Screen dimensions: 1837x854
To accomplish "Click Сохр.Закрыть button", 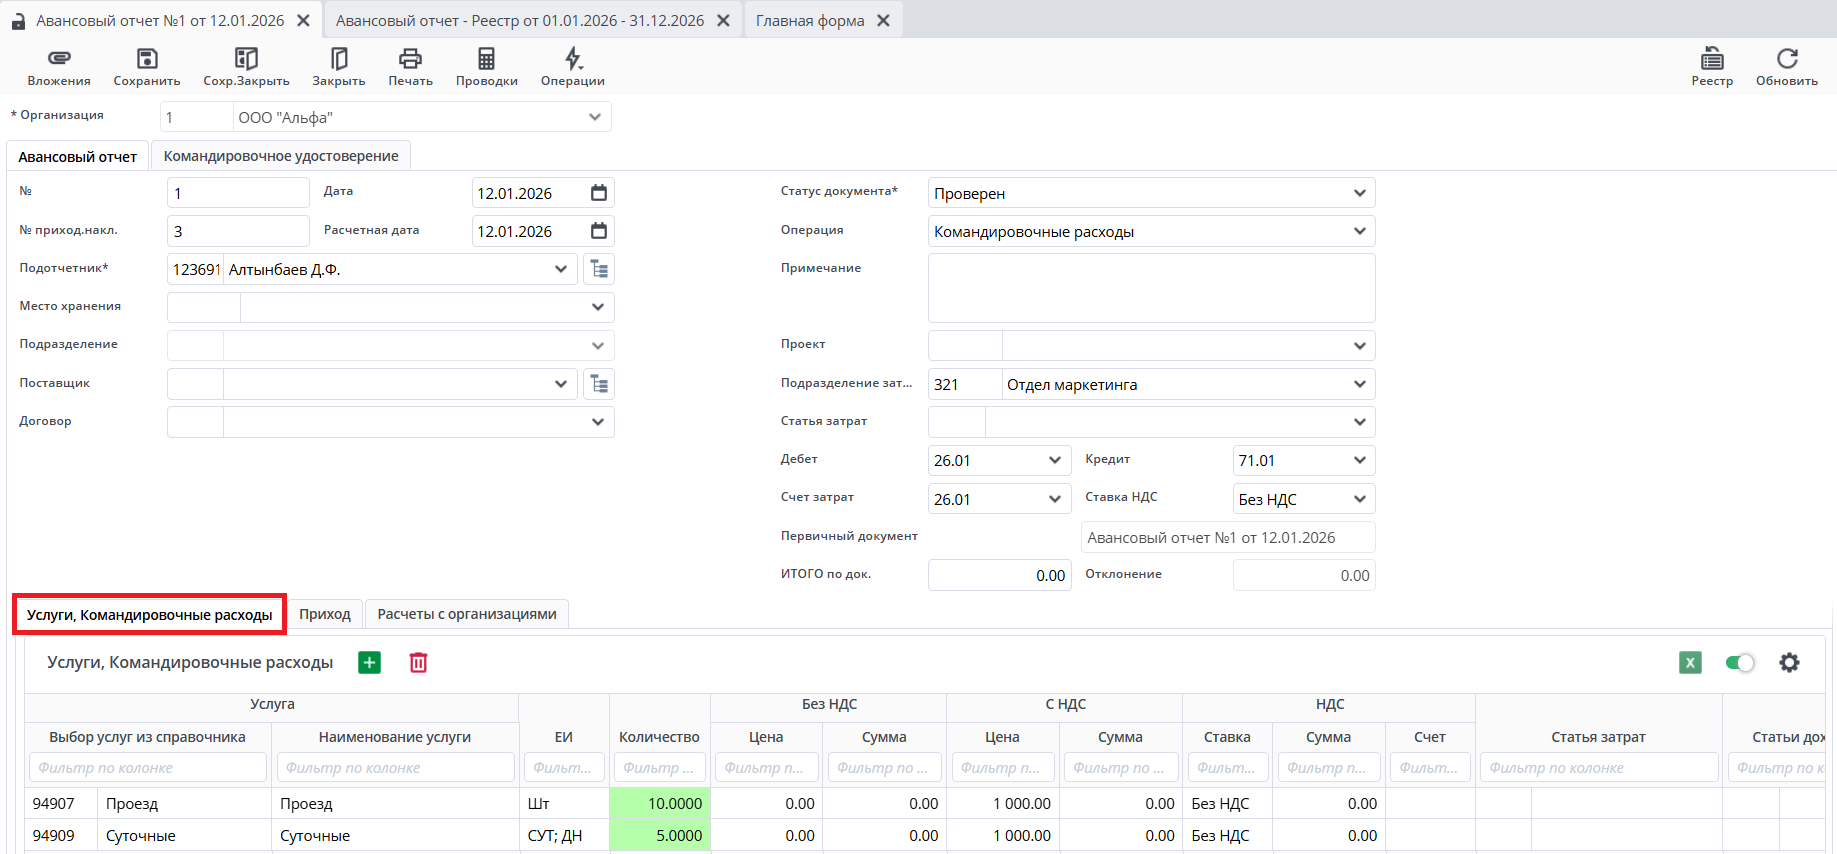I will 246,66.
